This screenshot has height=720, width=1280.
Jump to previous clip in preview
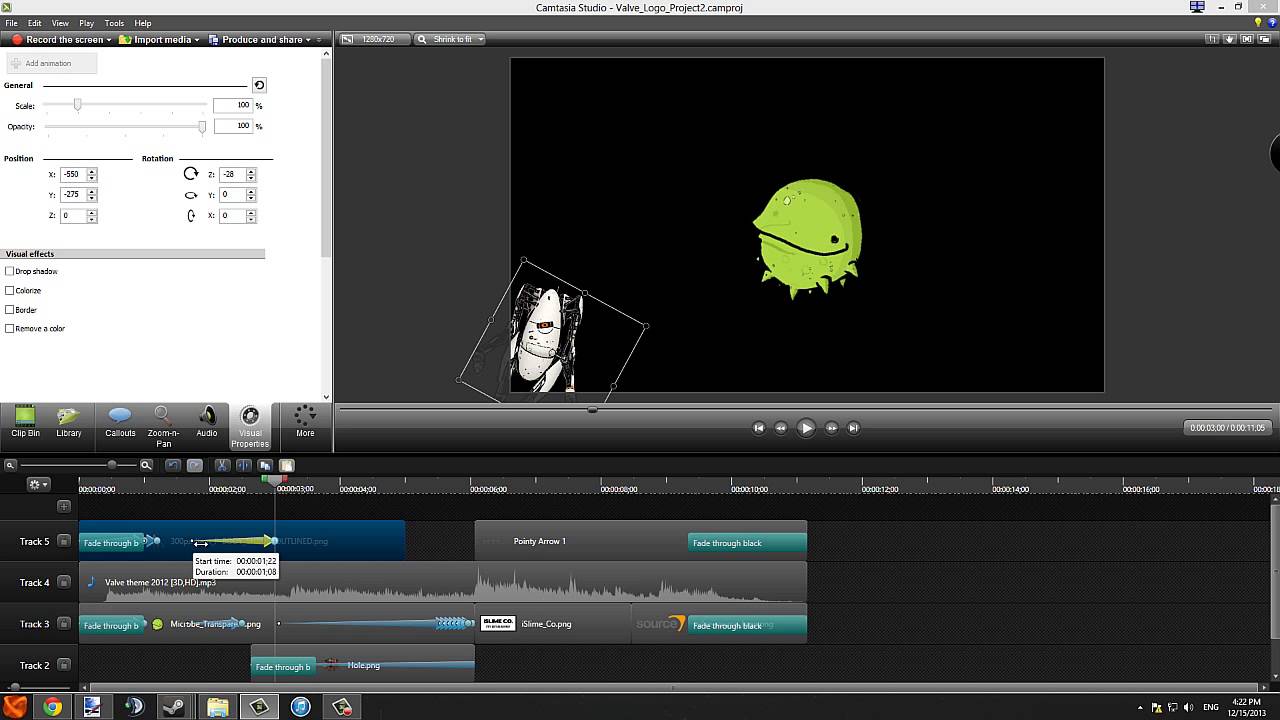[758, 428]
